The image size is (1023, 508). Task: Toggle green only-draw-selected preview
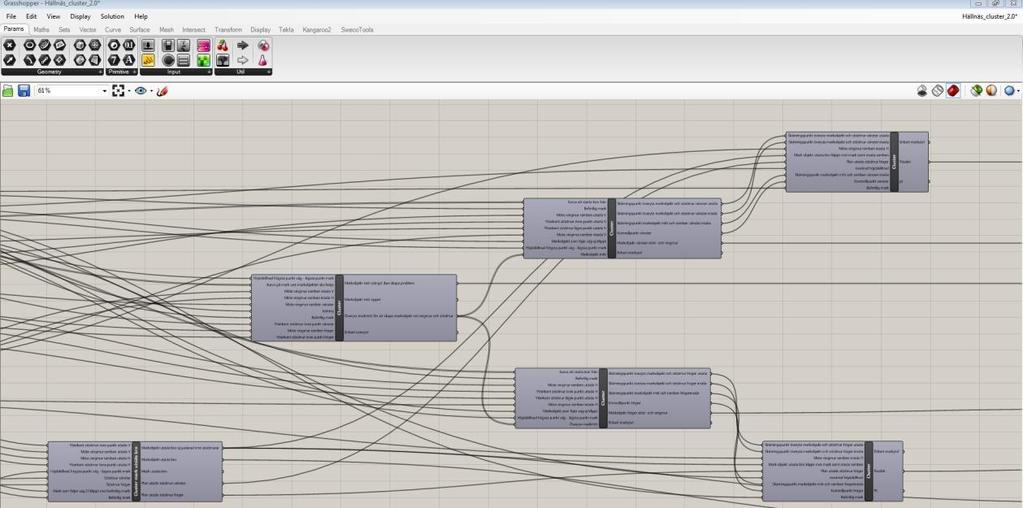tap(975, 91)
